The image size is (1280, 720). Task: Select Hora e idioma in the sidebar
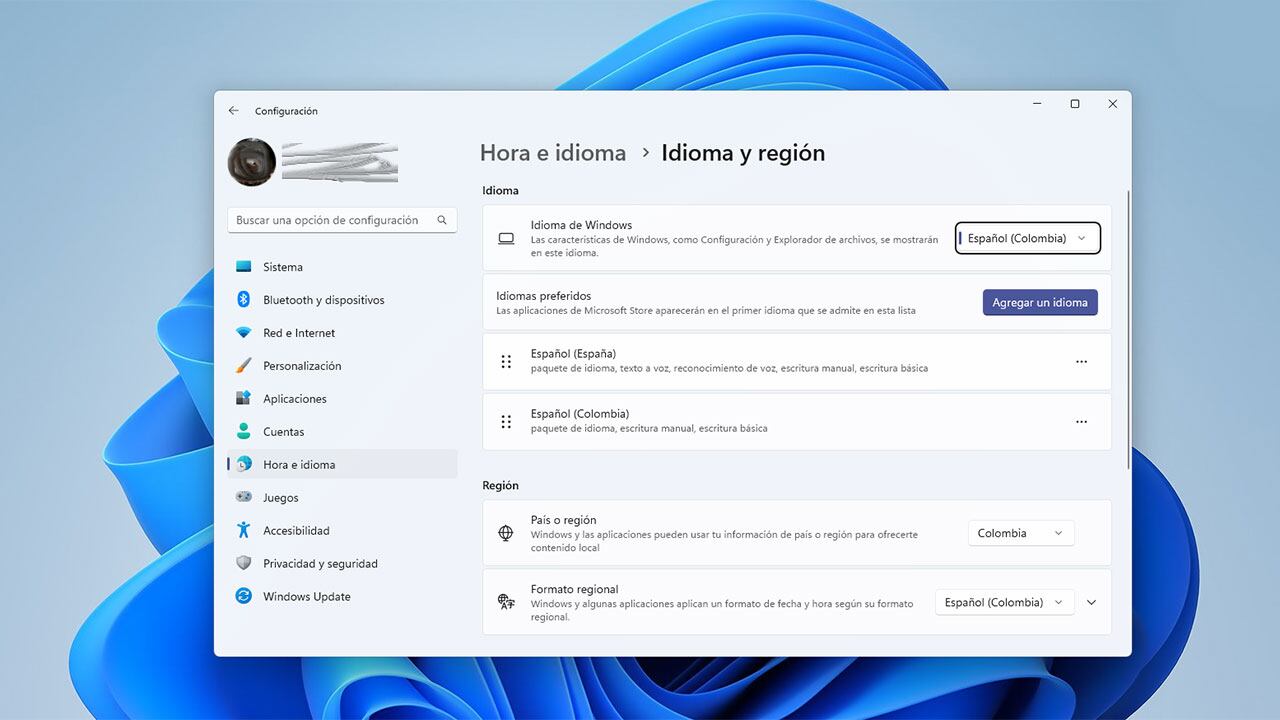coord(300,464)
